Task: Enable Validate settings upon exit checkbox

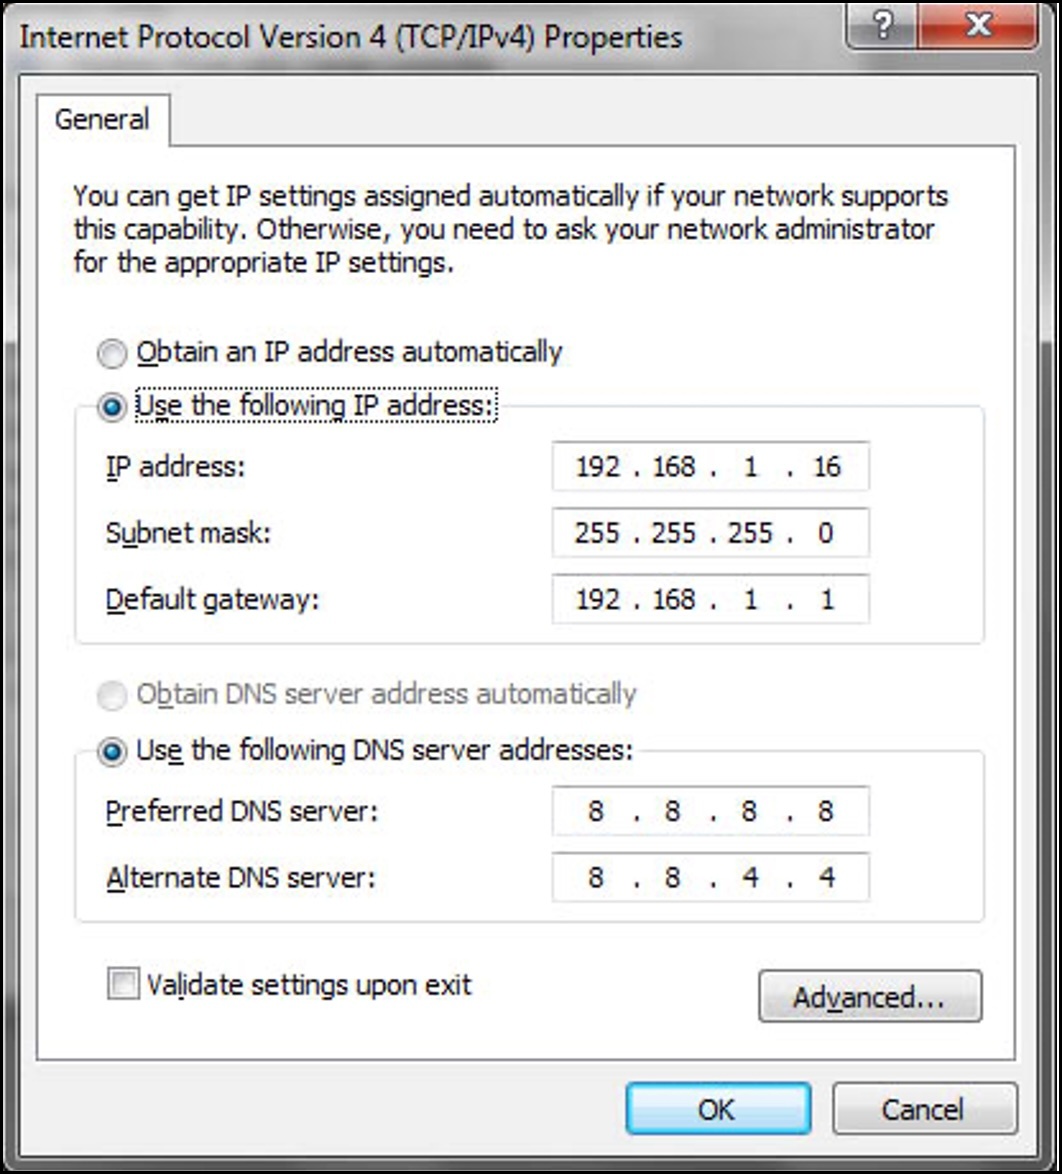Action: point(123,984)
